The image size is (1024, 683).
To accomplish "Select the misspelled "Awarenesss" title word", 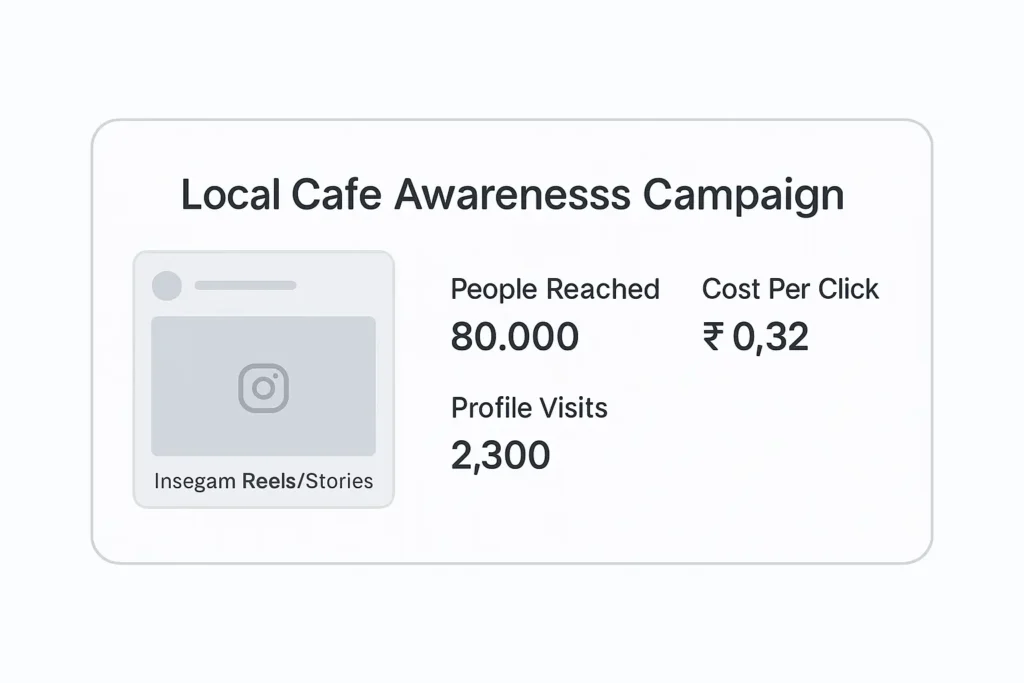I will pos(512,194).
